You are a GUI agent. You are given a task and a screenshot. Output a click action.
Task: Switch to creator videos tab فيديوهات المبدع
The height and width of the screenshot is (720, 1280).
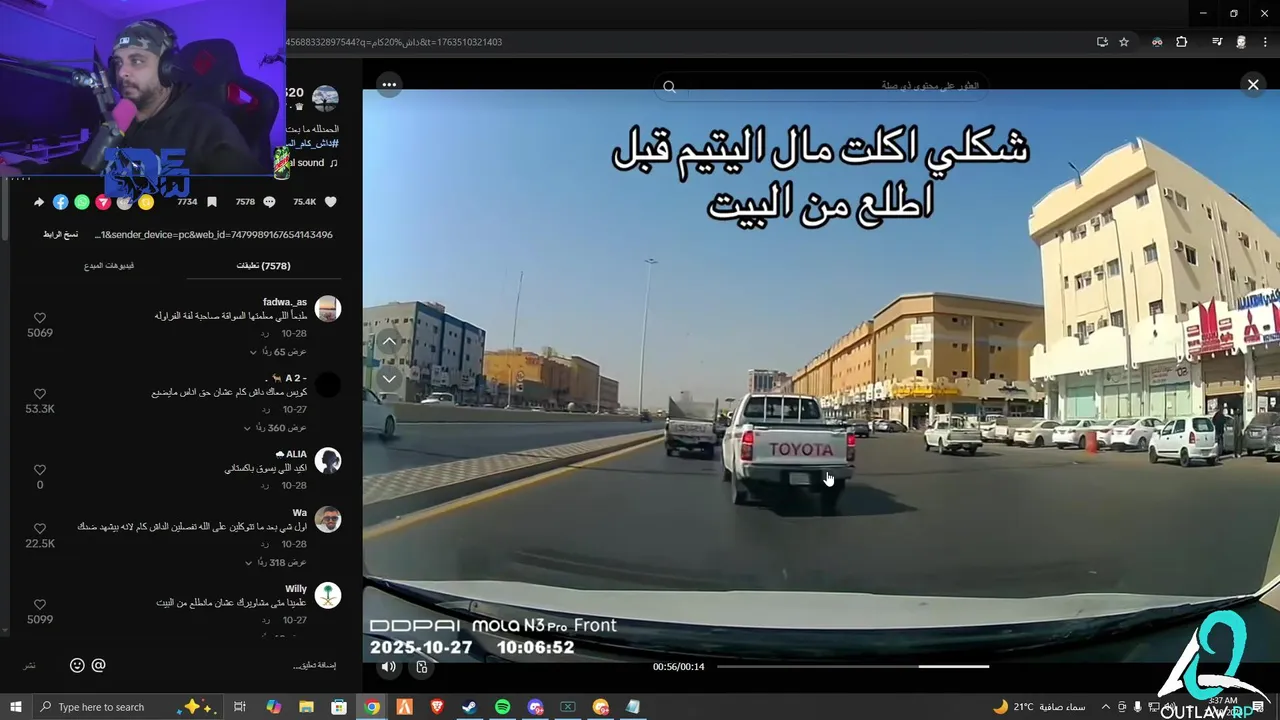[x=108, y=266]
